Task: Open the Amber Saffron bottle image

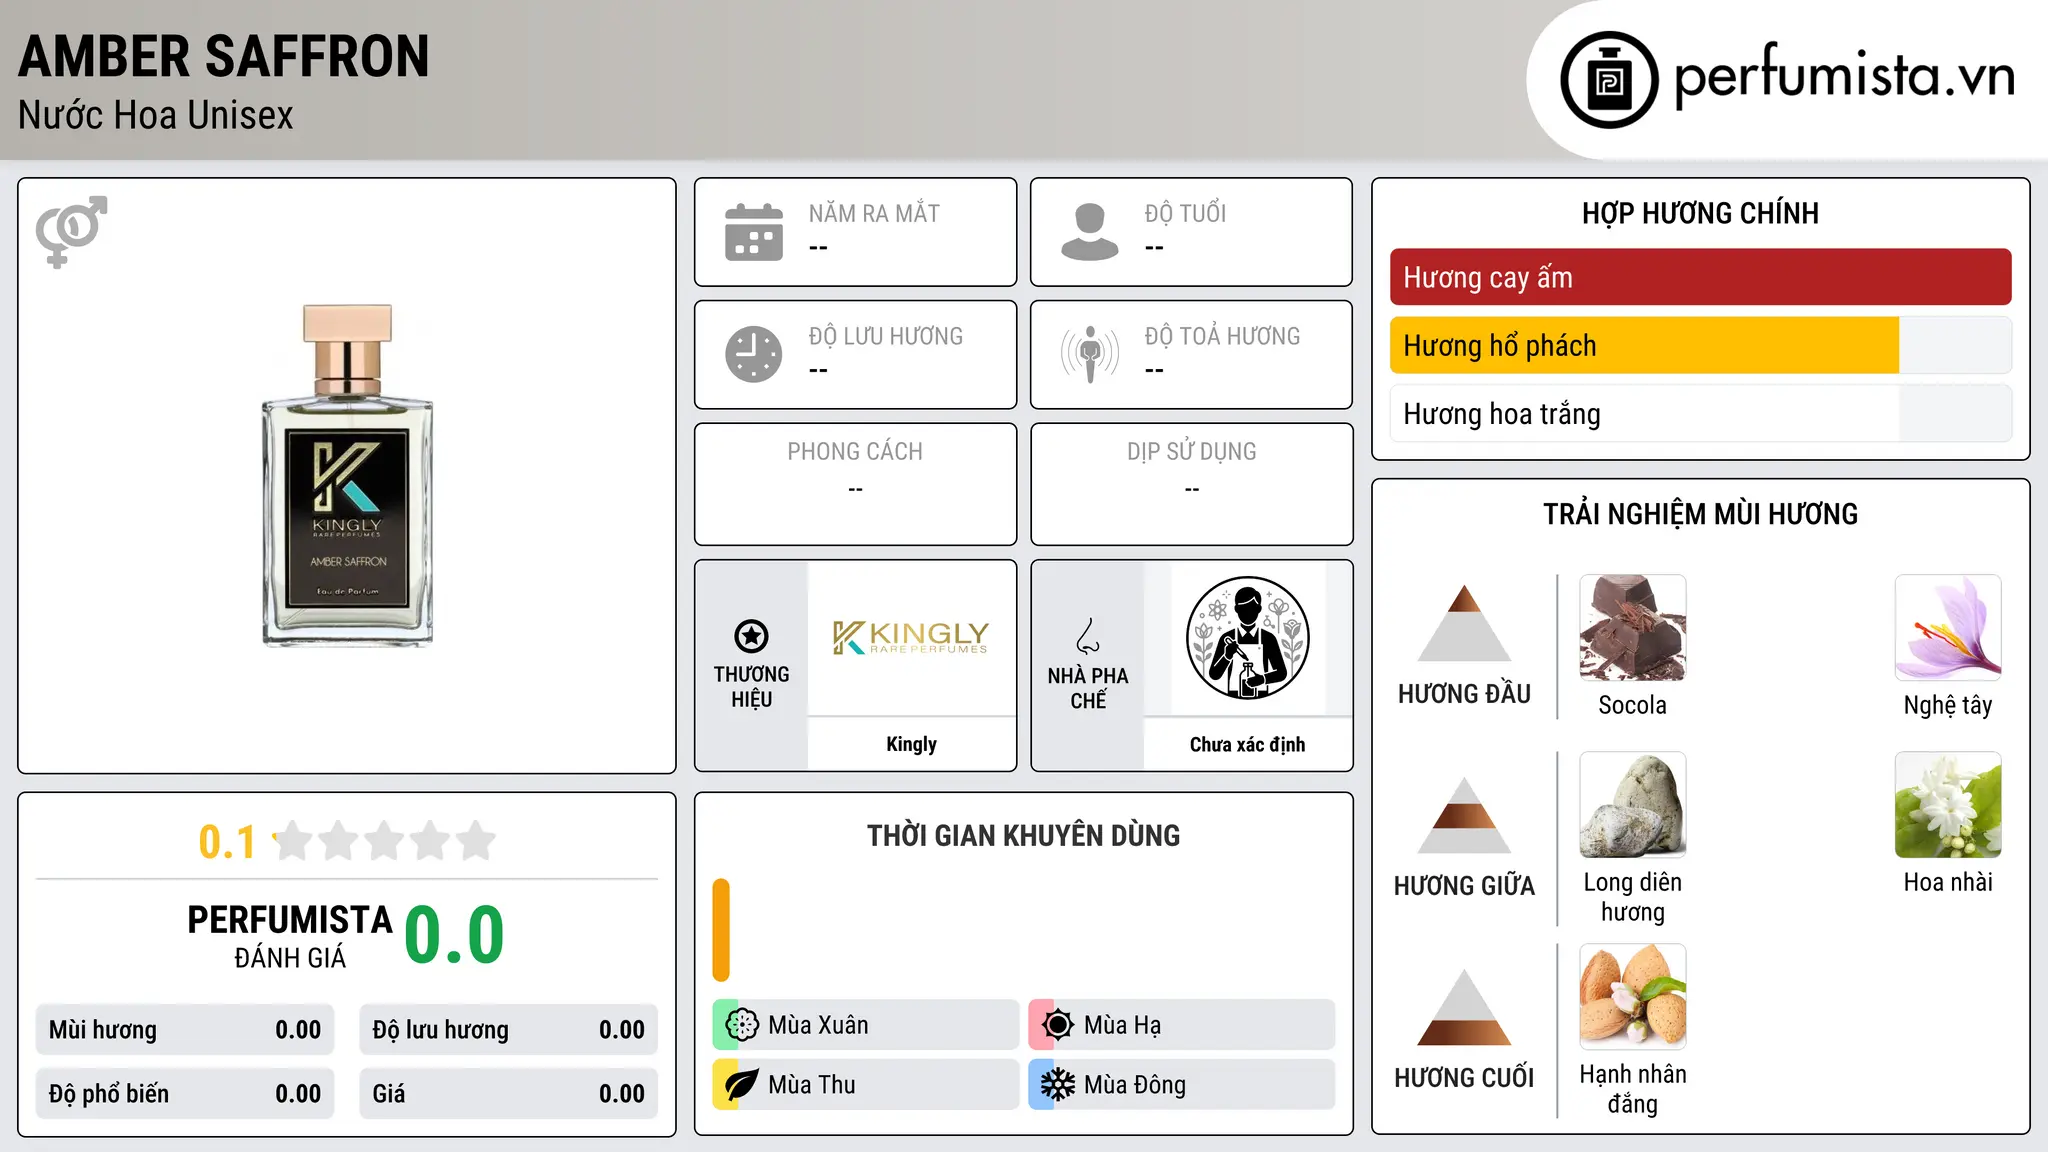Action: (x=347, y=476)
